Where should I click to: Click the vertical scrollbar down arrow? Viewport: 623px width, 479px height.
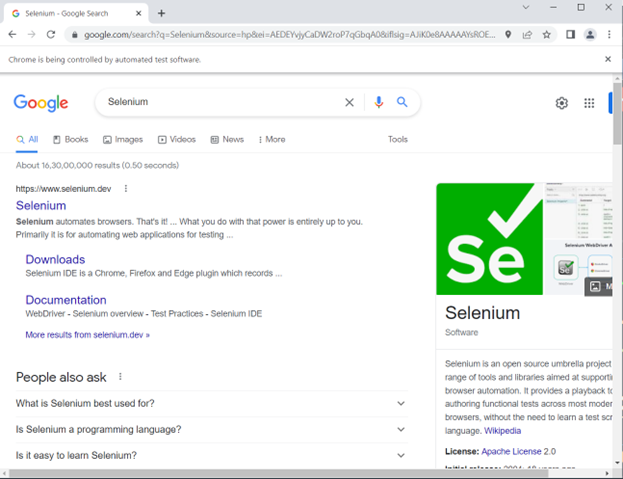[617, 463]
